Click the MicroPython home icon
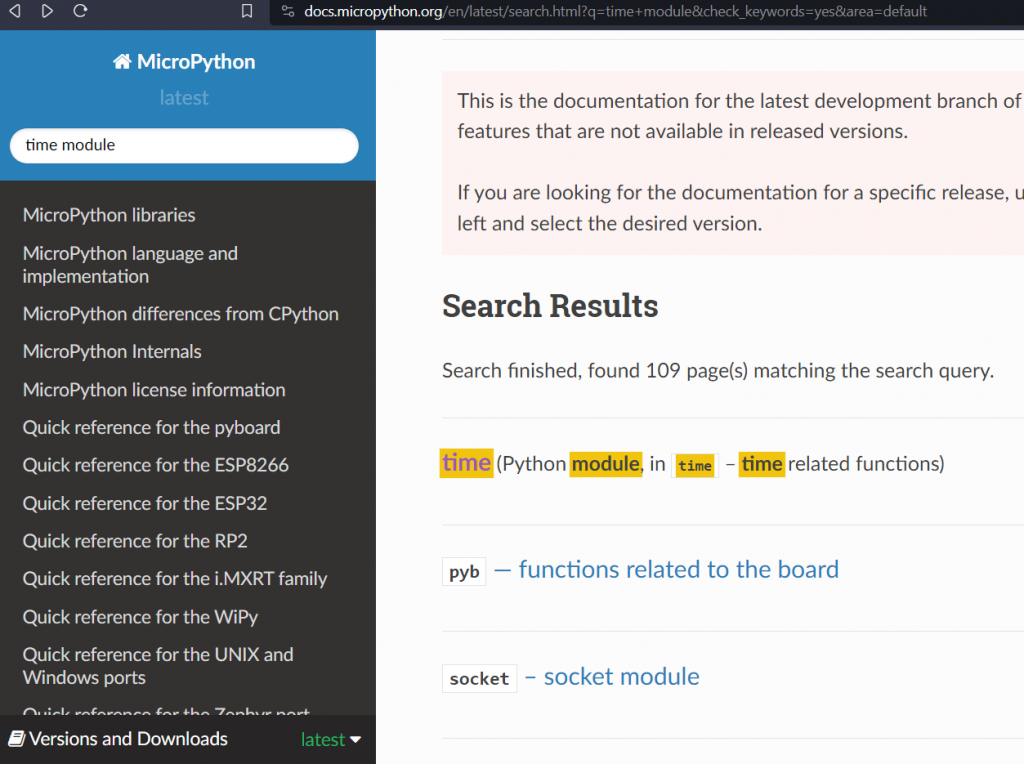This screenshot has width=1024, height=764. click(x=121, y=61)
